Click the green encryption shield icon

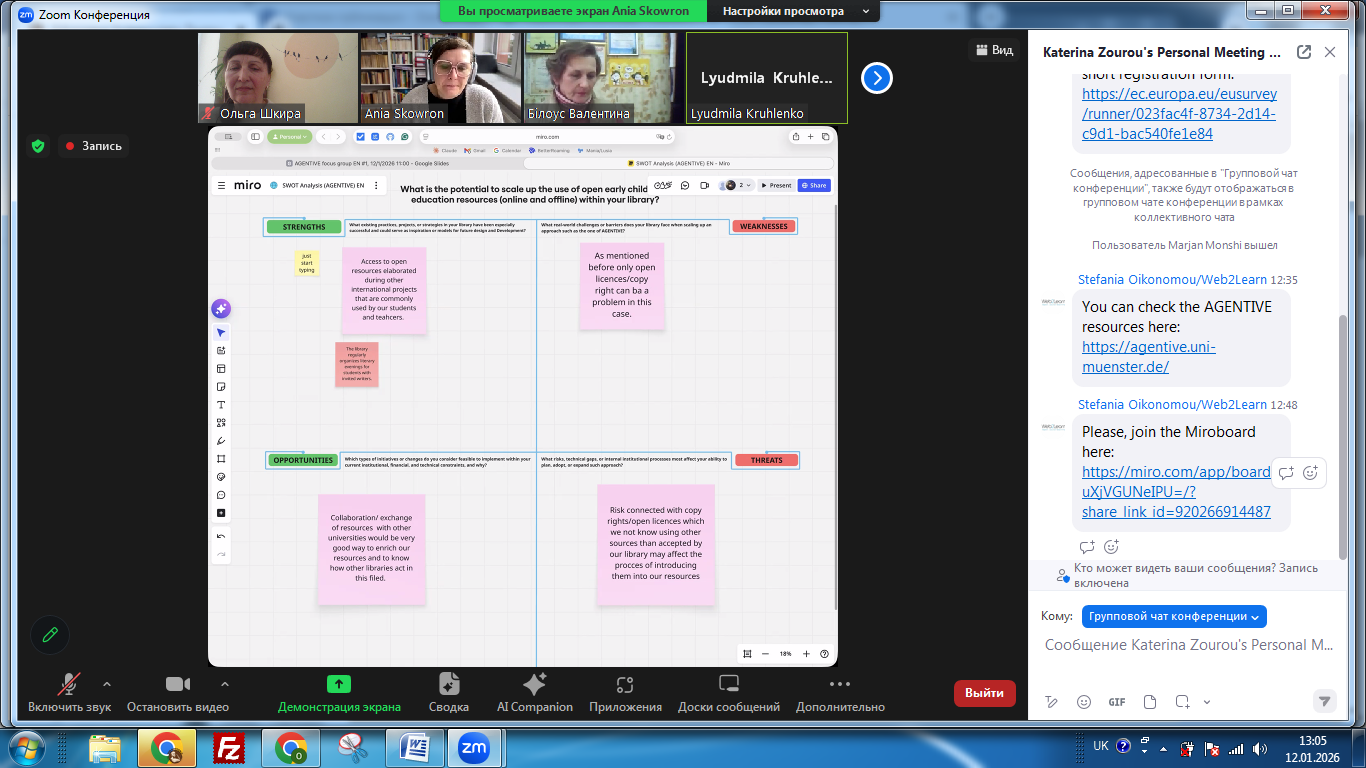(x=38, y=146)
